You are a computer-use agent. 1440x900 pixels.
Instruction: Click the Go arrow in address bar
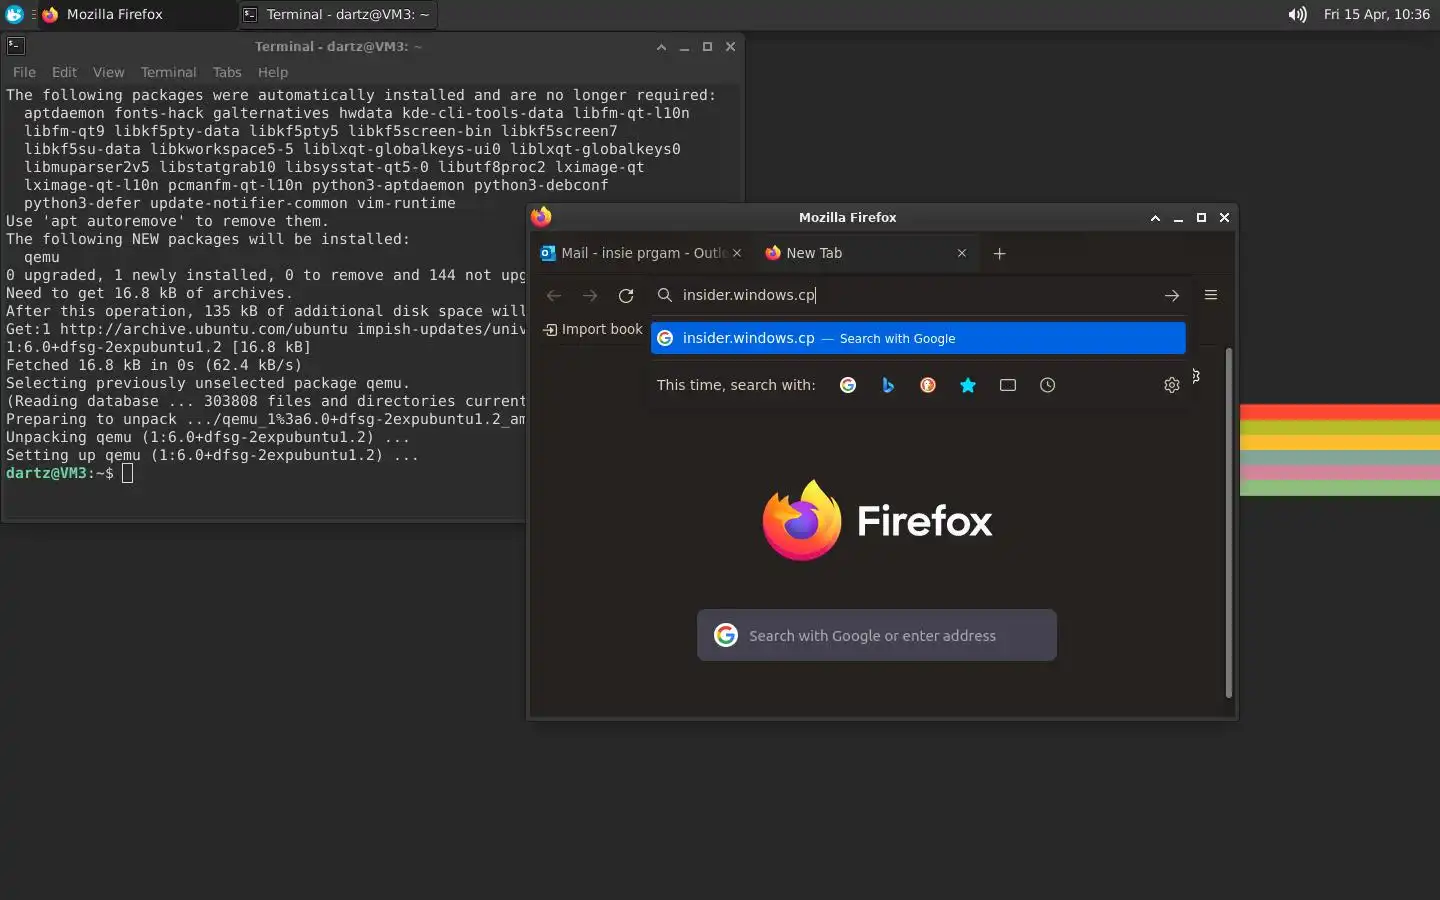[1172, 295]
